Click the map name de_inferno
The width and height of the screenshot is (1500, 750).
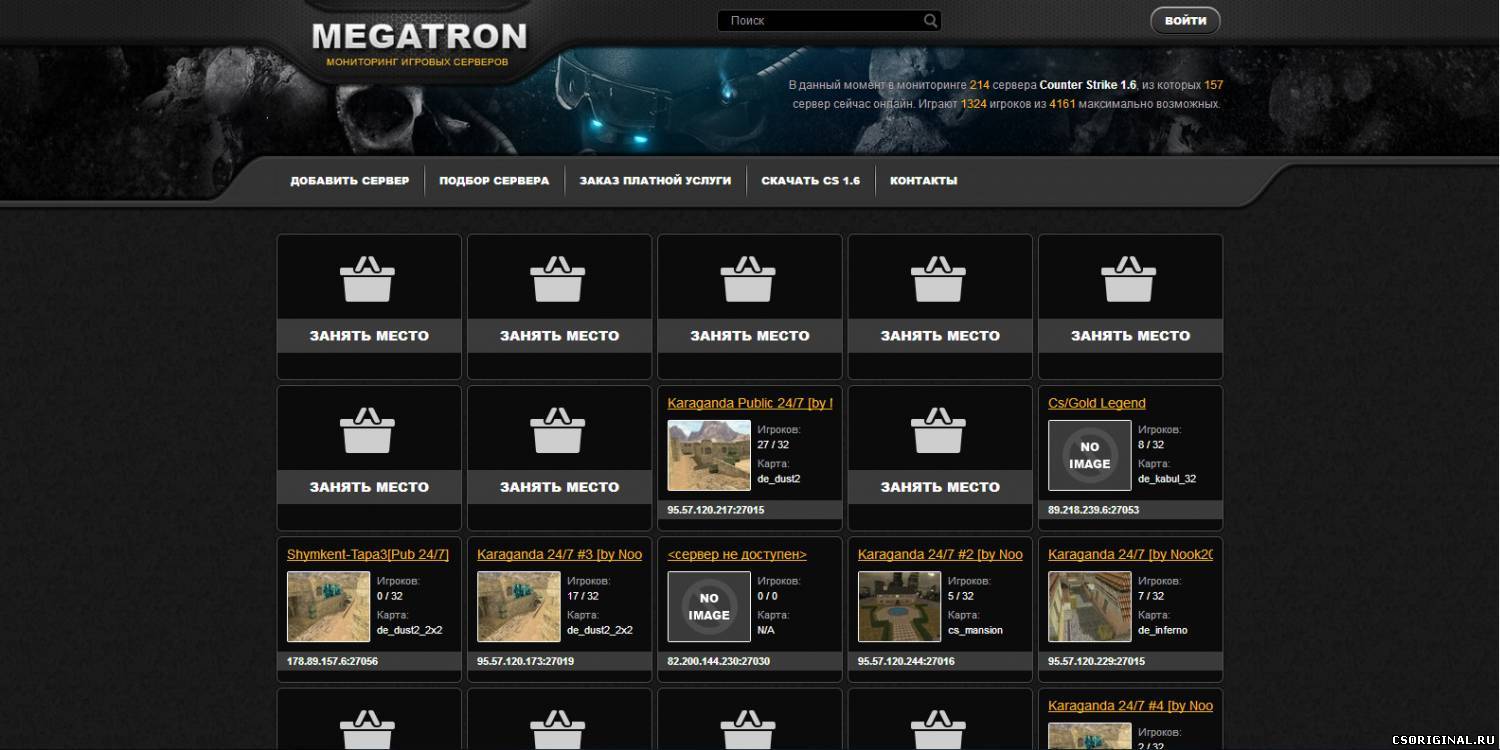[x=1163, y=630]
